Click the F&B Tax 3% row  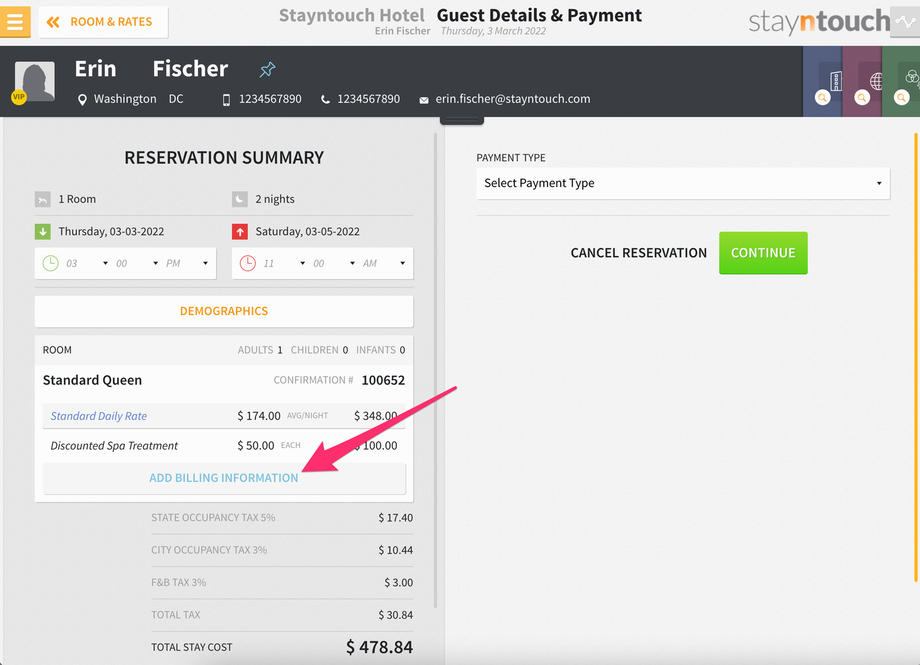click(x=282, y=582)
